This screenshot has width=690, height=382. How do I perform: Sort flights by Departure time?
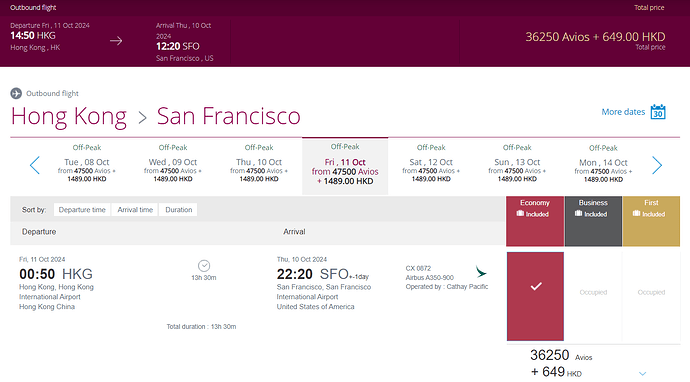(82, 209)
